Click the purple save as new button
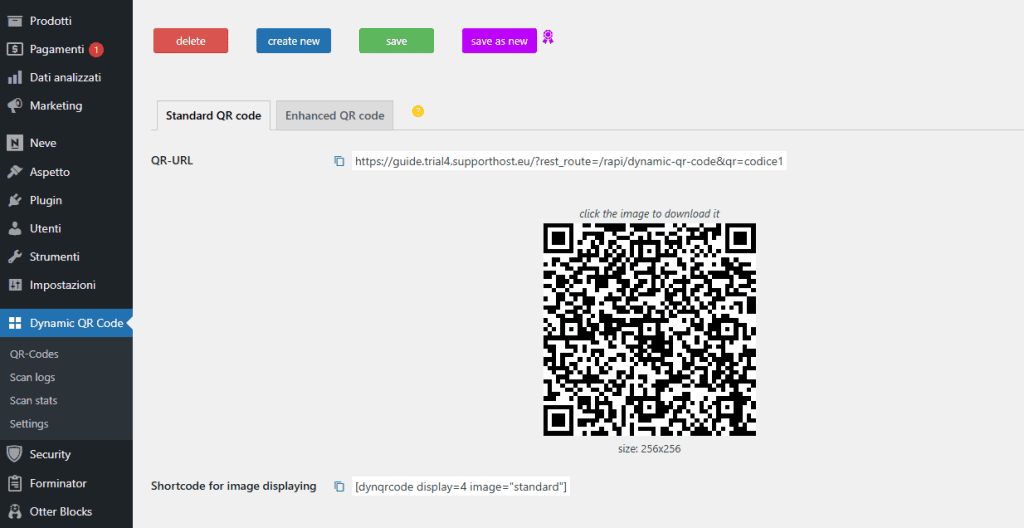The width and height of the screenshot is (1024, 528). (x=499, y=41)
